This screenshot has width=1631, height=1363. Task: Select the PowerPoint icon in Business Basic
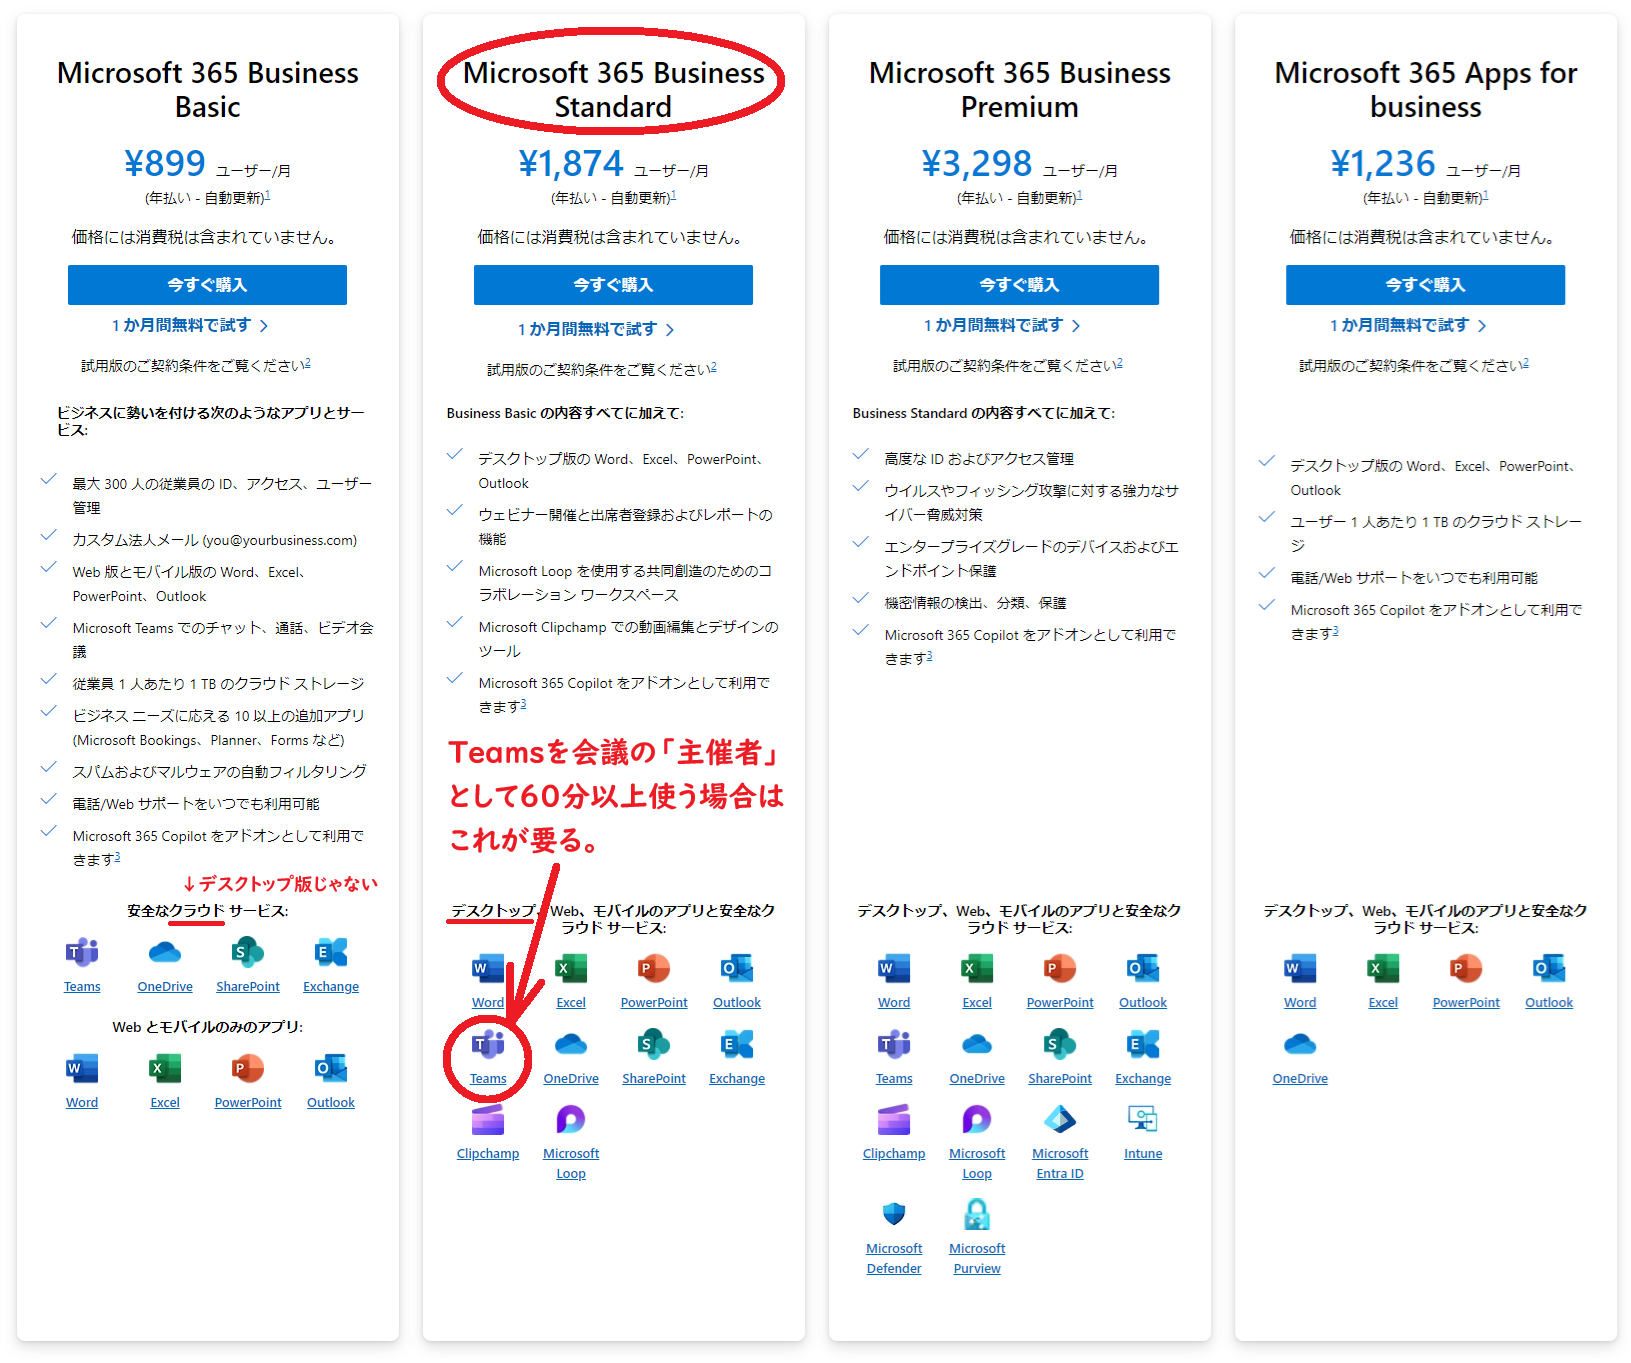(x=248, y=1069)
